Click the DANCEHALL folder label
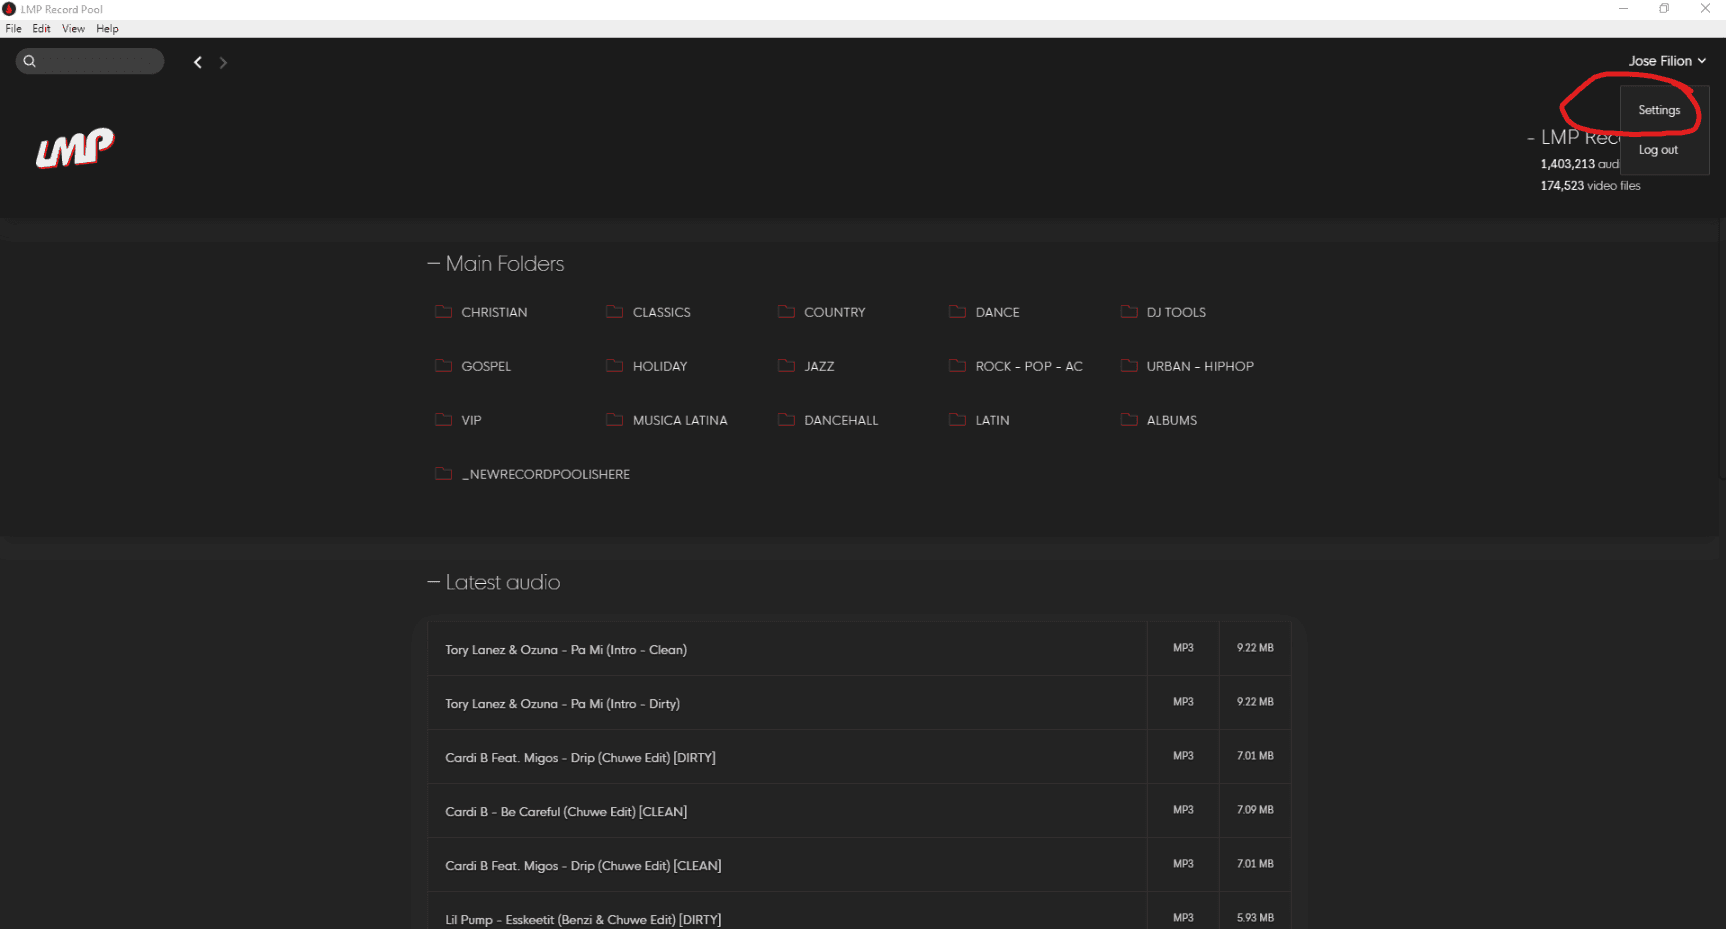Screen dimensions: 1726x929 click(841, 420)
